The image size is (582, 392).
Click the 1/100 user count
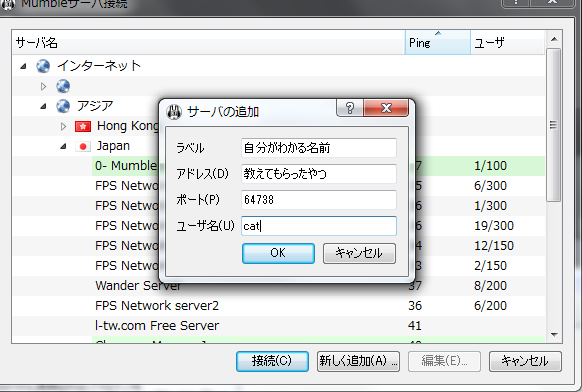490,166
